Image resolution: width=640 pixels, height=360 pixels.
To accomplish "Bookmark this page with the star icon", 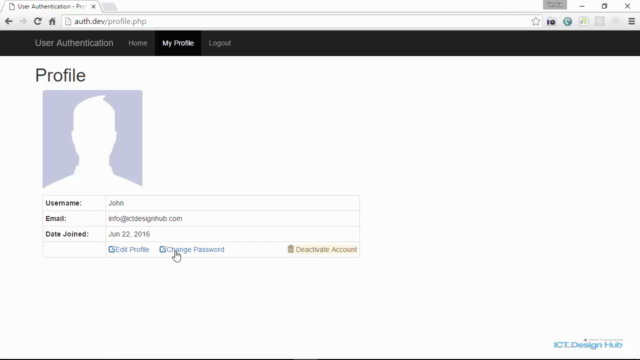I will pos(536,21).
